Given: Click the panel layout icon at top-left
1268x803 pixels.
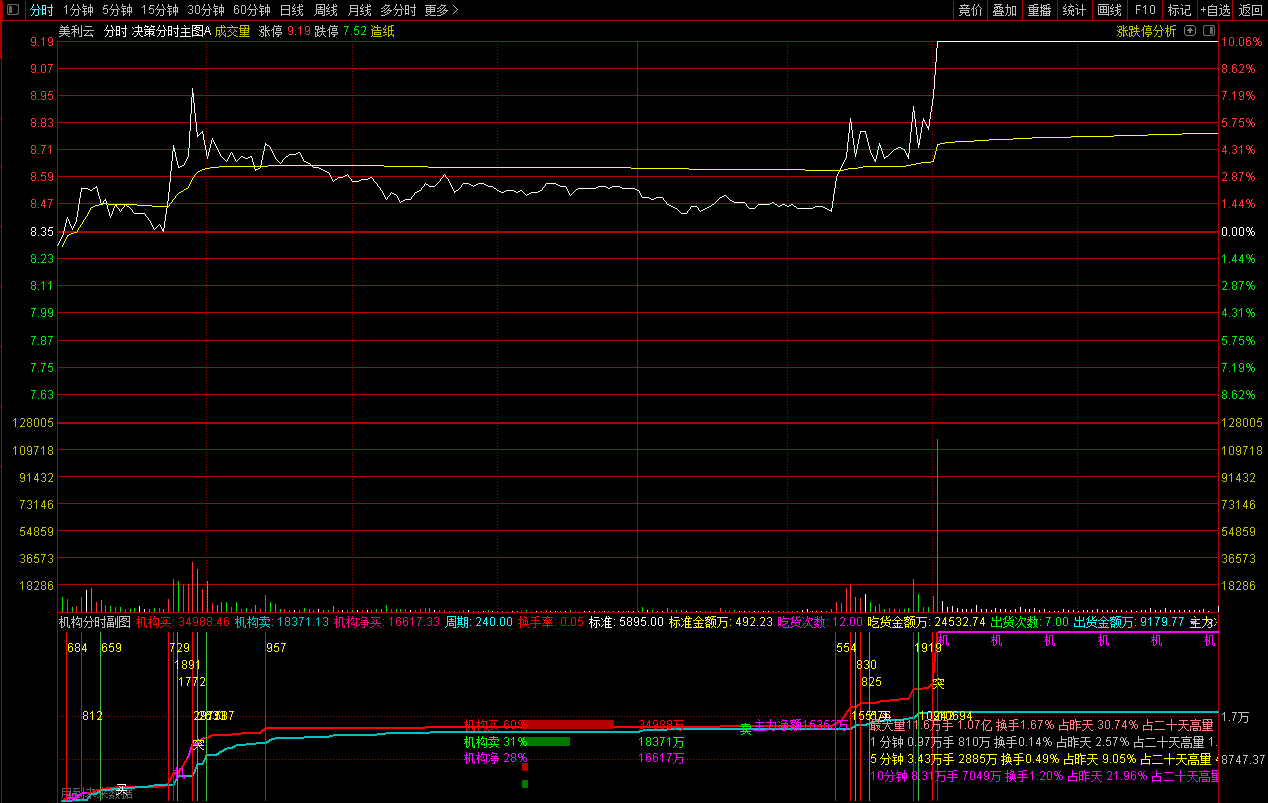Looking at the screenshot, I should (12, 10).
